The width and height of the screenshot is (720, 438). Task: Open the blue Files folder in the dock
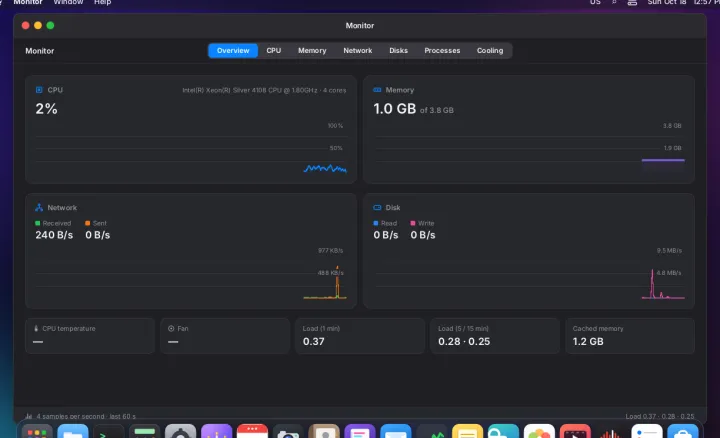click(x=73, y=432)
